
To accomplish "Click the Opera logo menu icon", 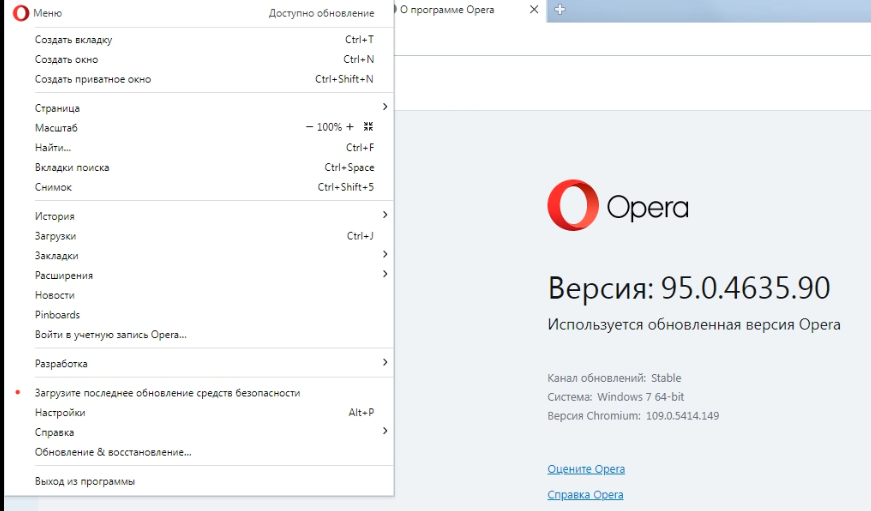I will [21, 13].
